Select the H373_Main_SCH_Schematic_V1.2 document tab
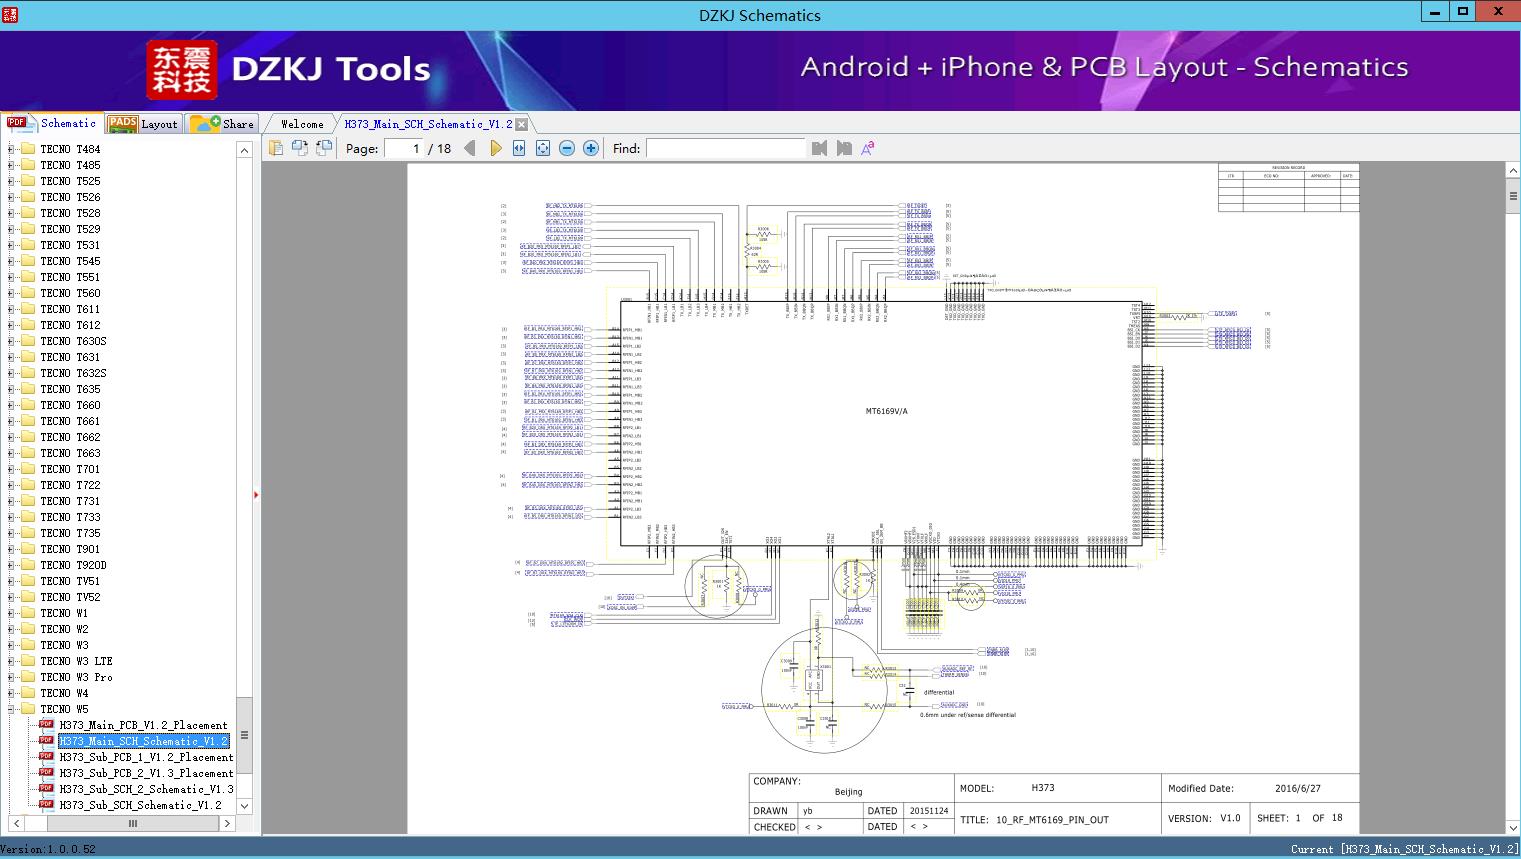The width and height of the screenshot is (1521, 859). pos(428,124)
